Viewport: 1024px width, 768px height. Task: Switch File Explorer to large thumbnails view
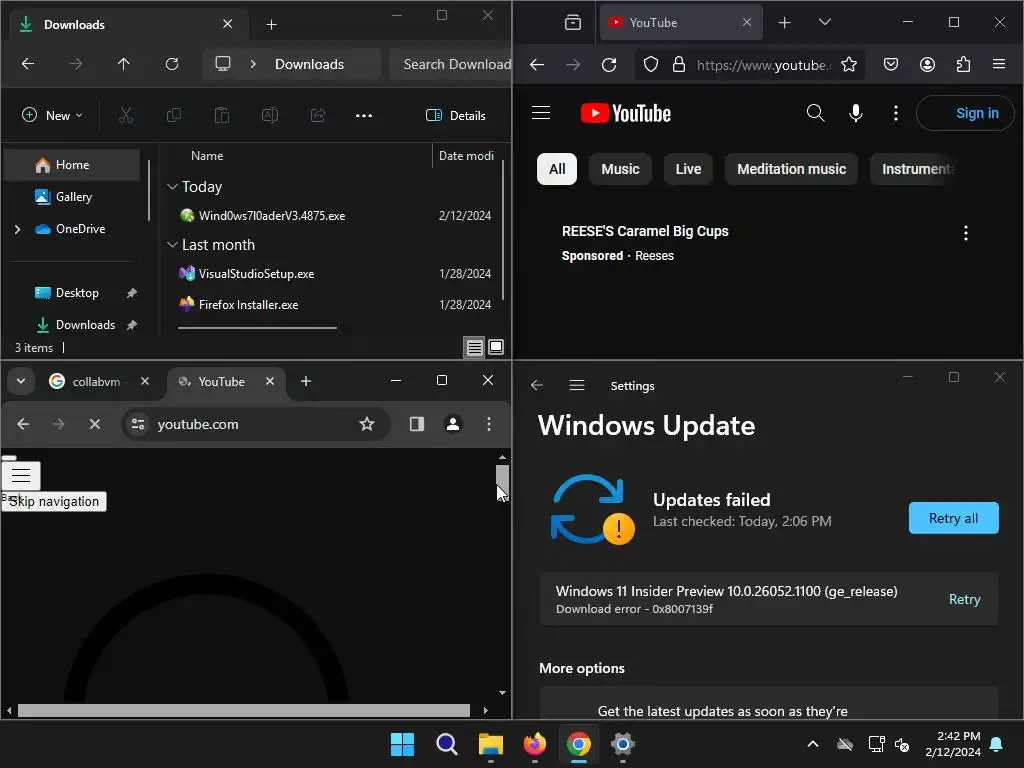[x=496, y=347]
